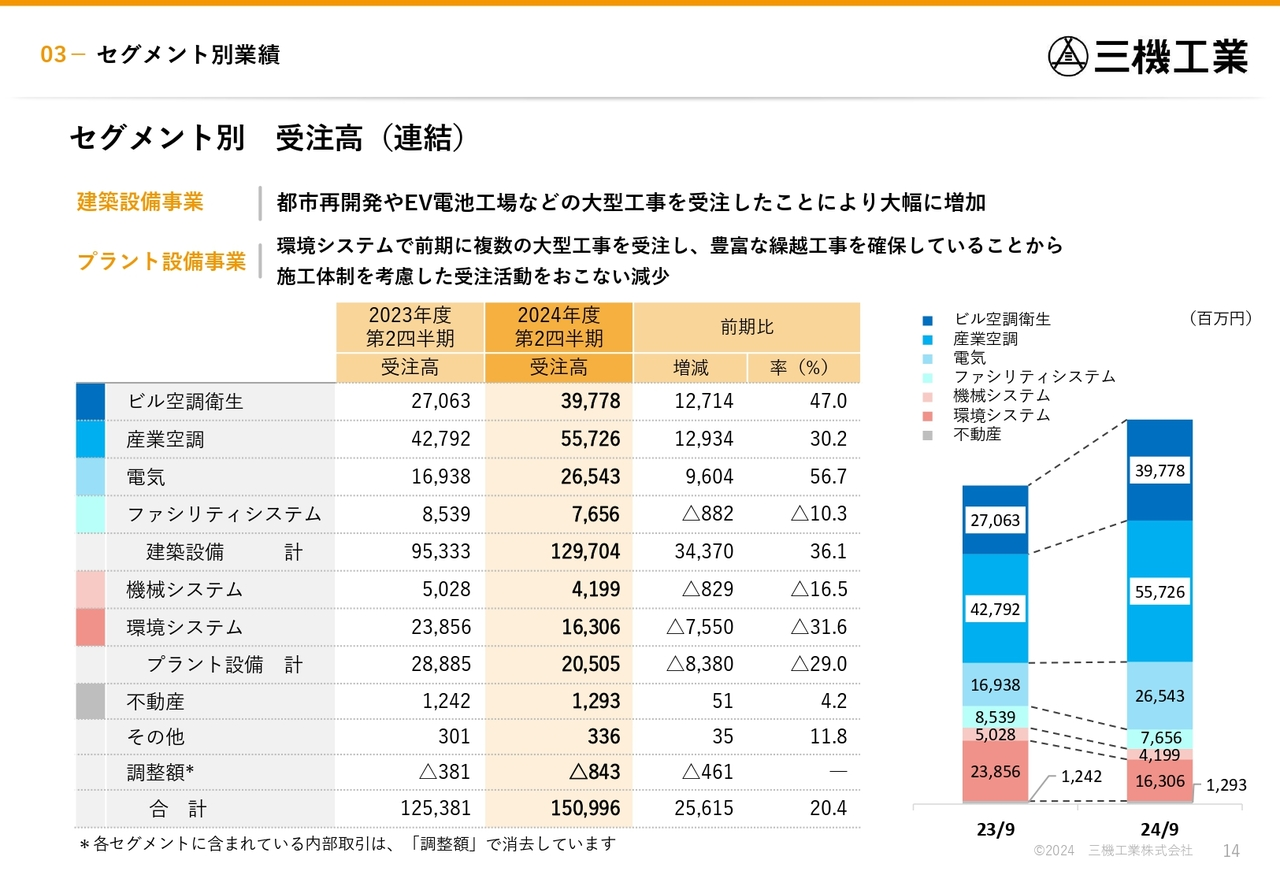Click the color block left of the 環境システム table row
Viewport: 1280px width, 886px height.
coord(90,627)
